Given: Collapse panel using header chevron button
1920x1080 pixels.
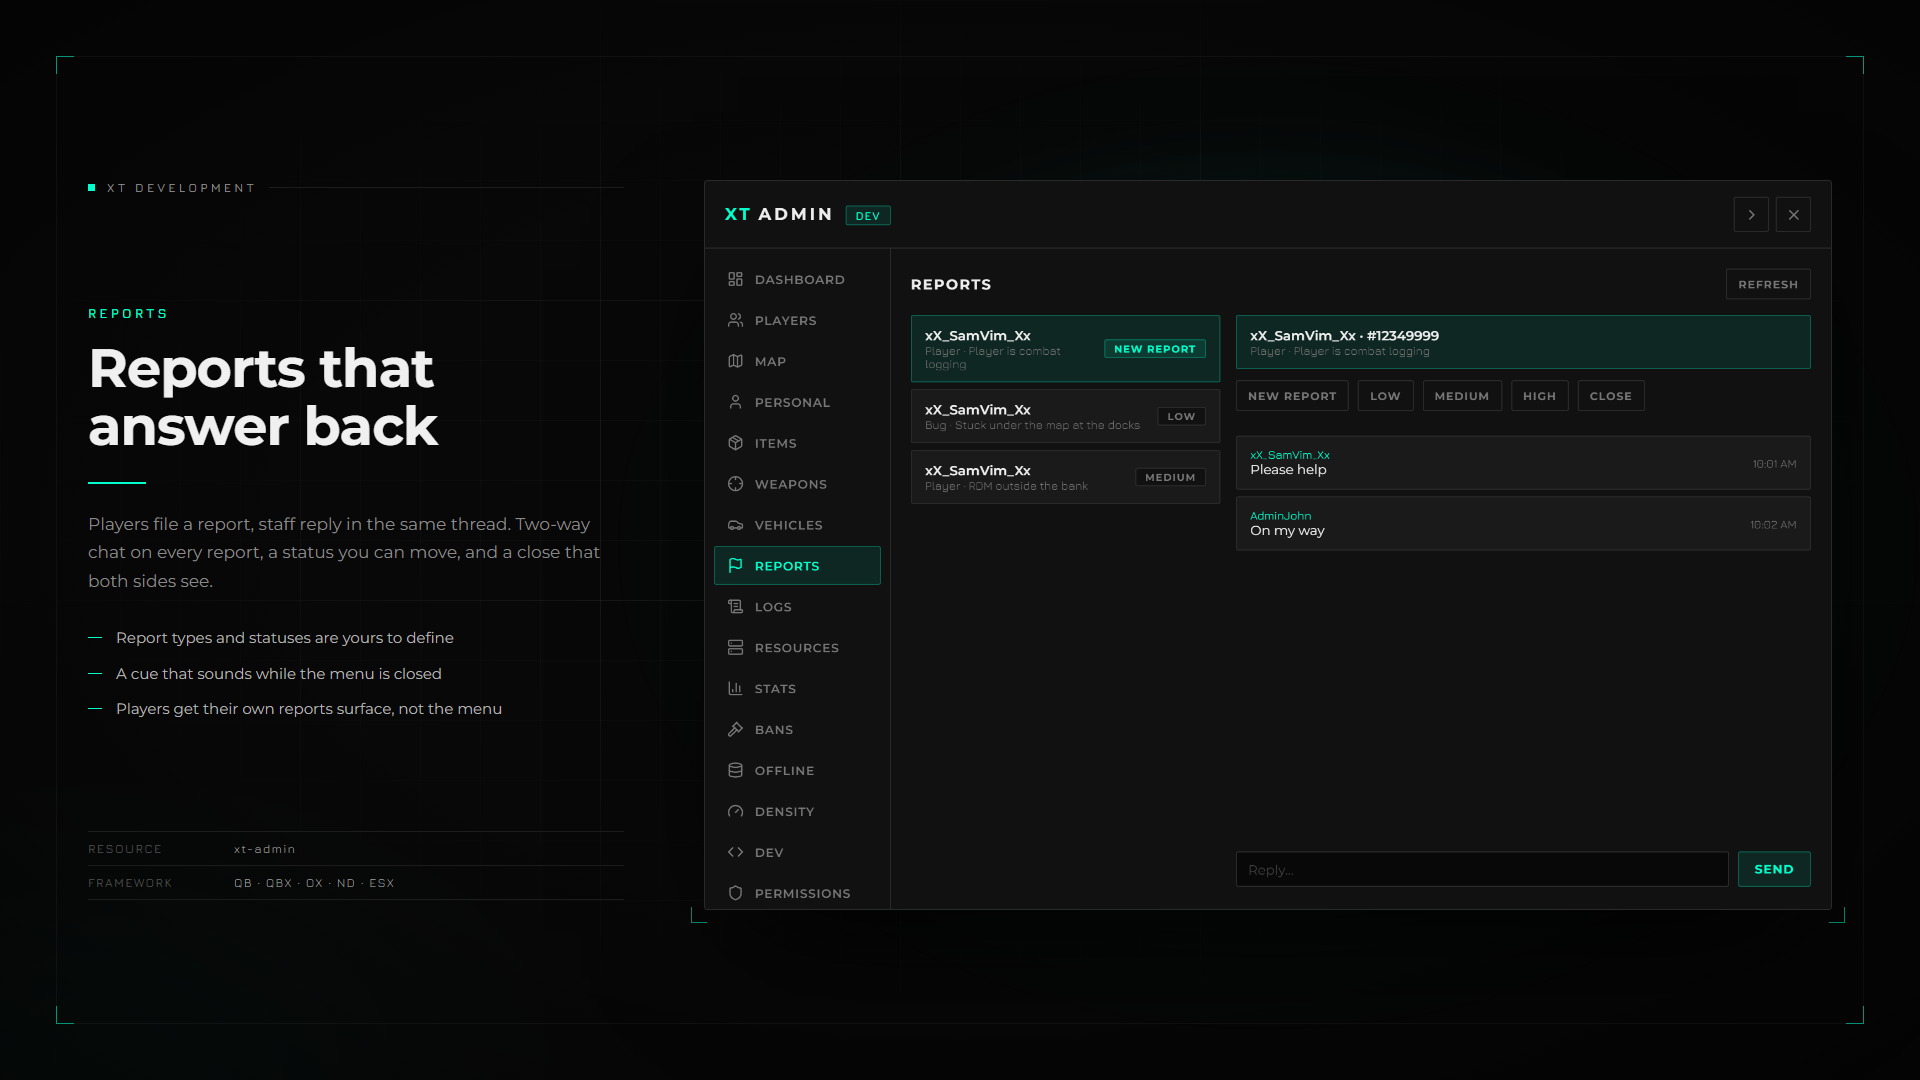Looking at the screenshot, I should (x=1751, y=215).
